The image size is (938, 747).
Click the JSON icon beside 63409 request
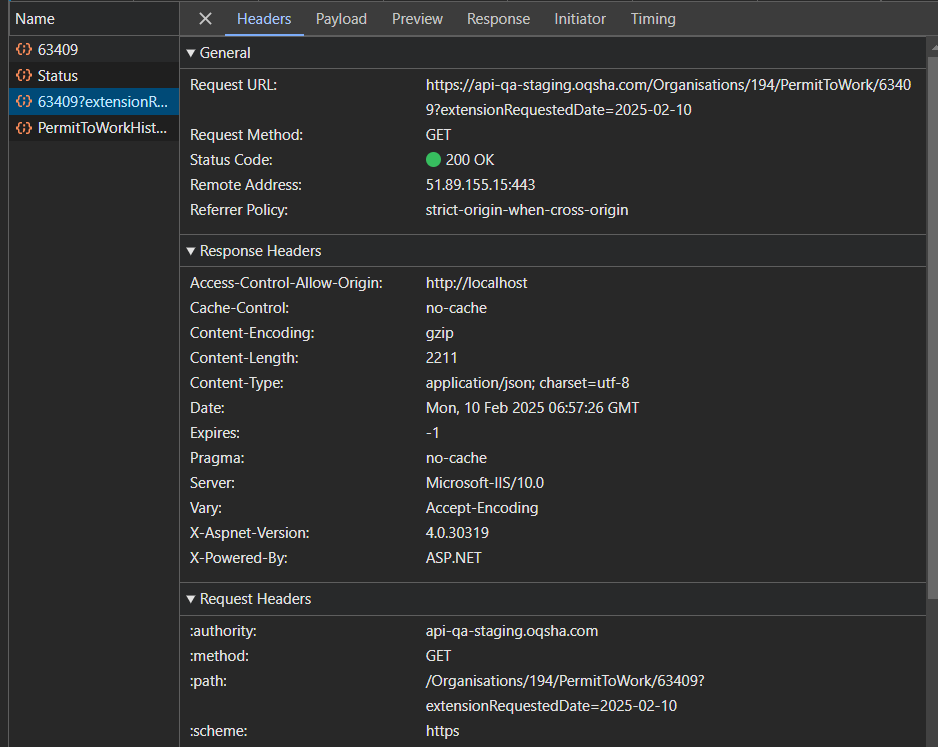[23, 49]
